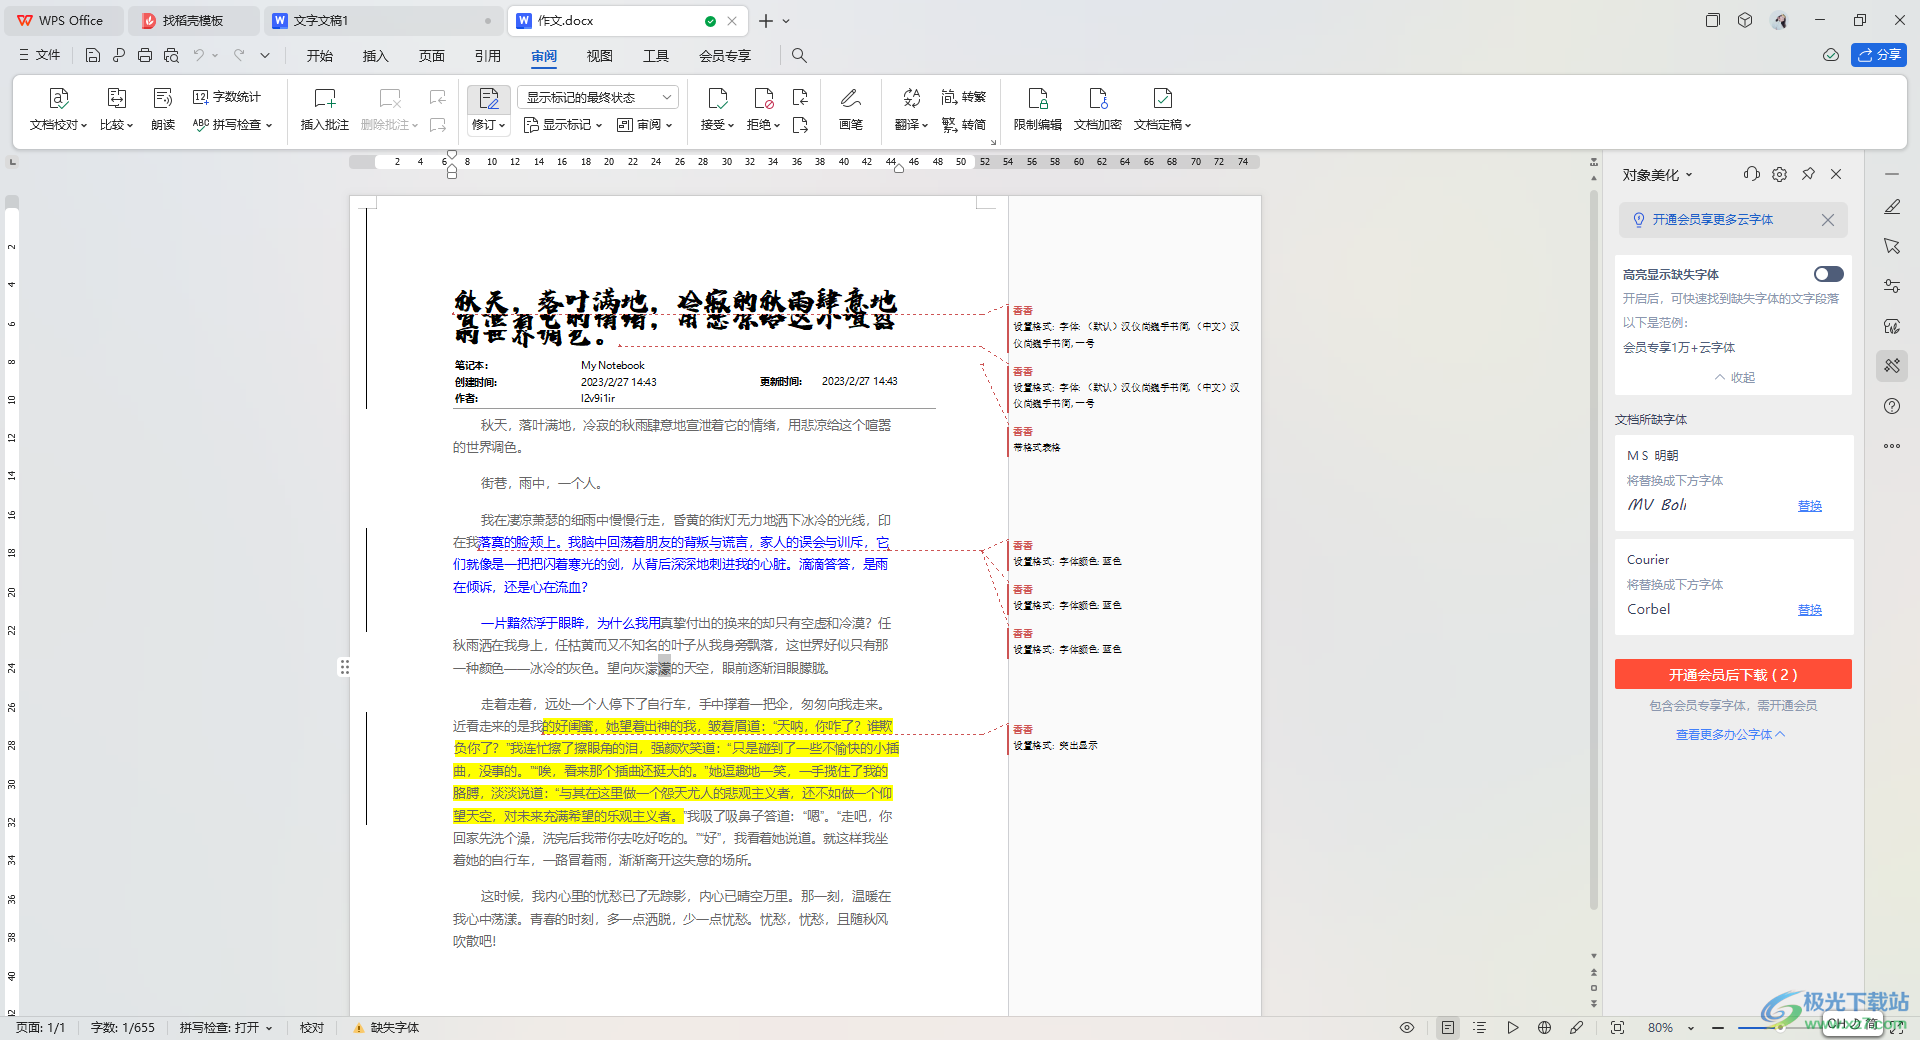Open 限制编辑 restrict editing
The image size is (1920, 1040).
(x=1038, y=109)
